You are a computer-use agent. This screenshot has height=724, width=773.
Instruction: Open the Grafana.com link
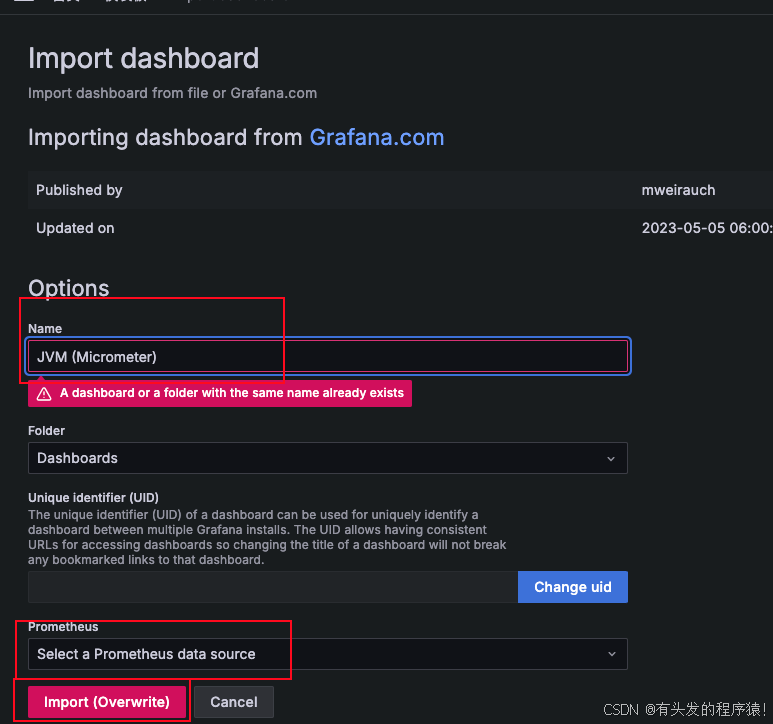pos(377,138)
